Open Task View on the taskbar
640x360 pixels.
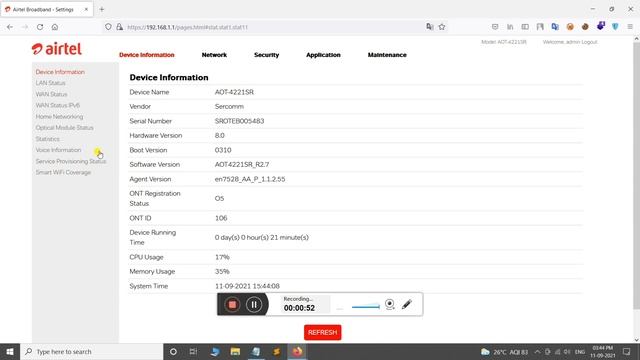pyautogui.click(x=193, y=351)
